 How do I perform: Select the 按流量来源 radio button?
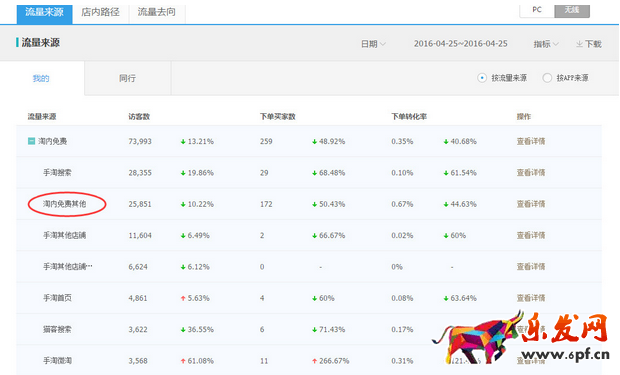(482, 78)
